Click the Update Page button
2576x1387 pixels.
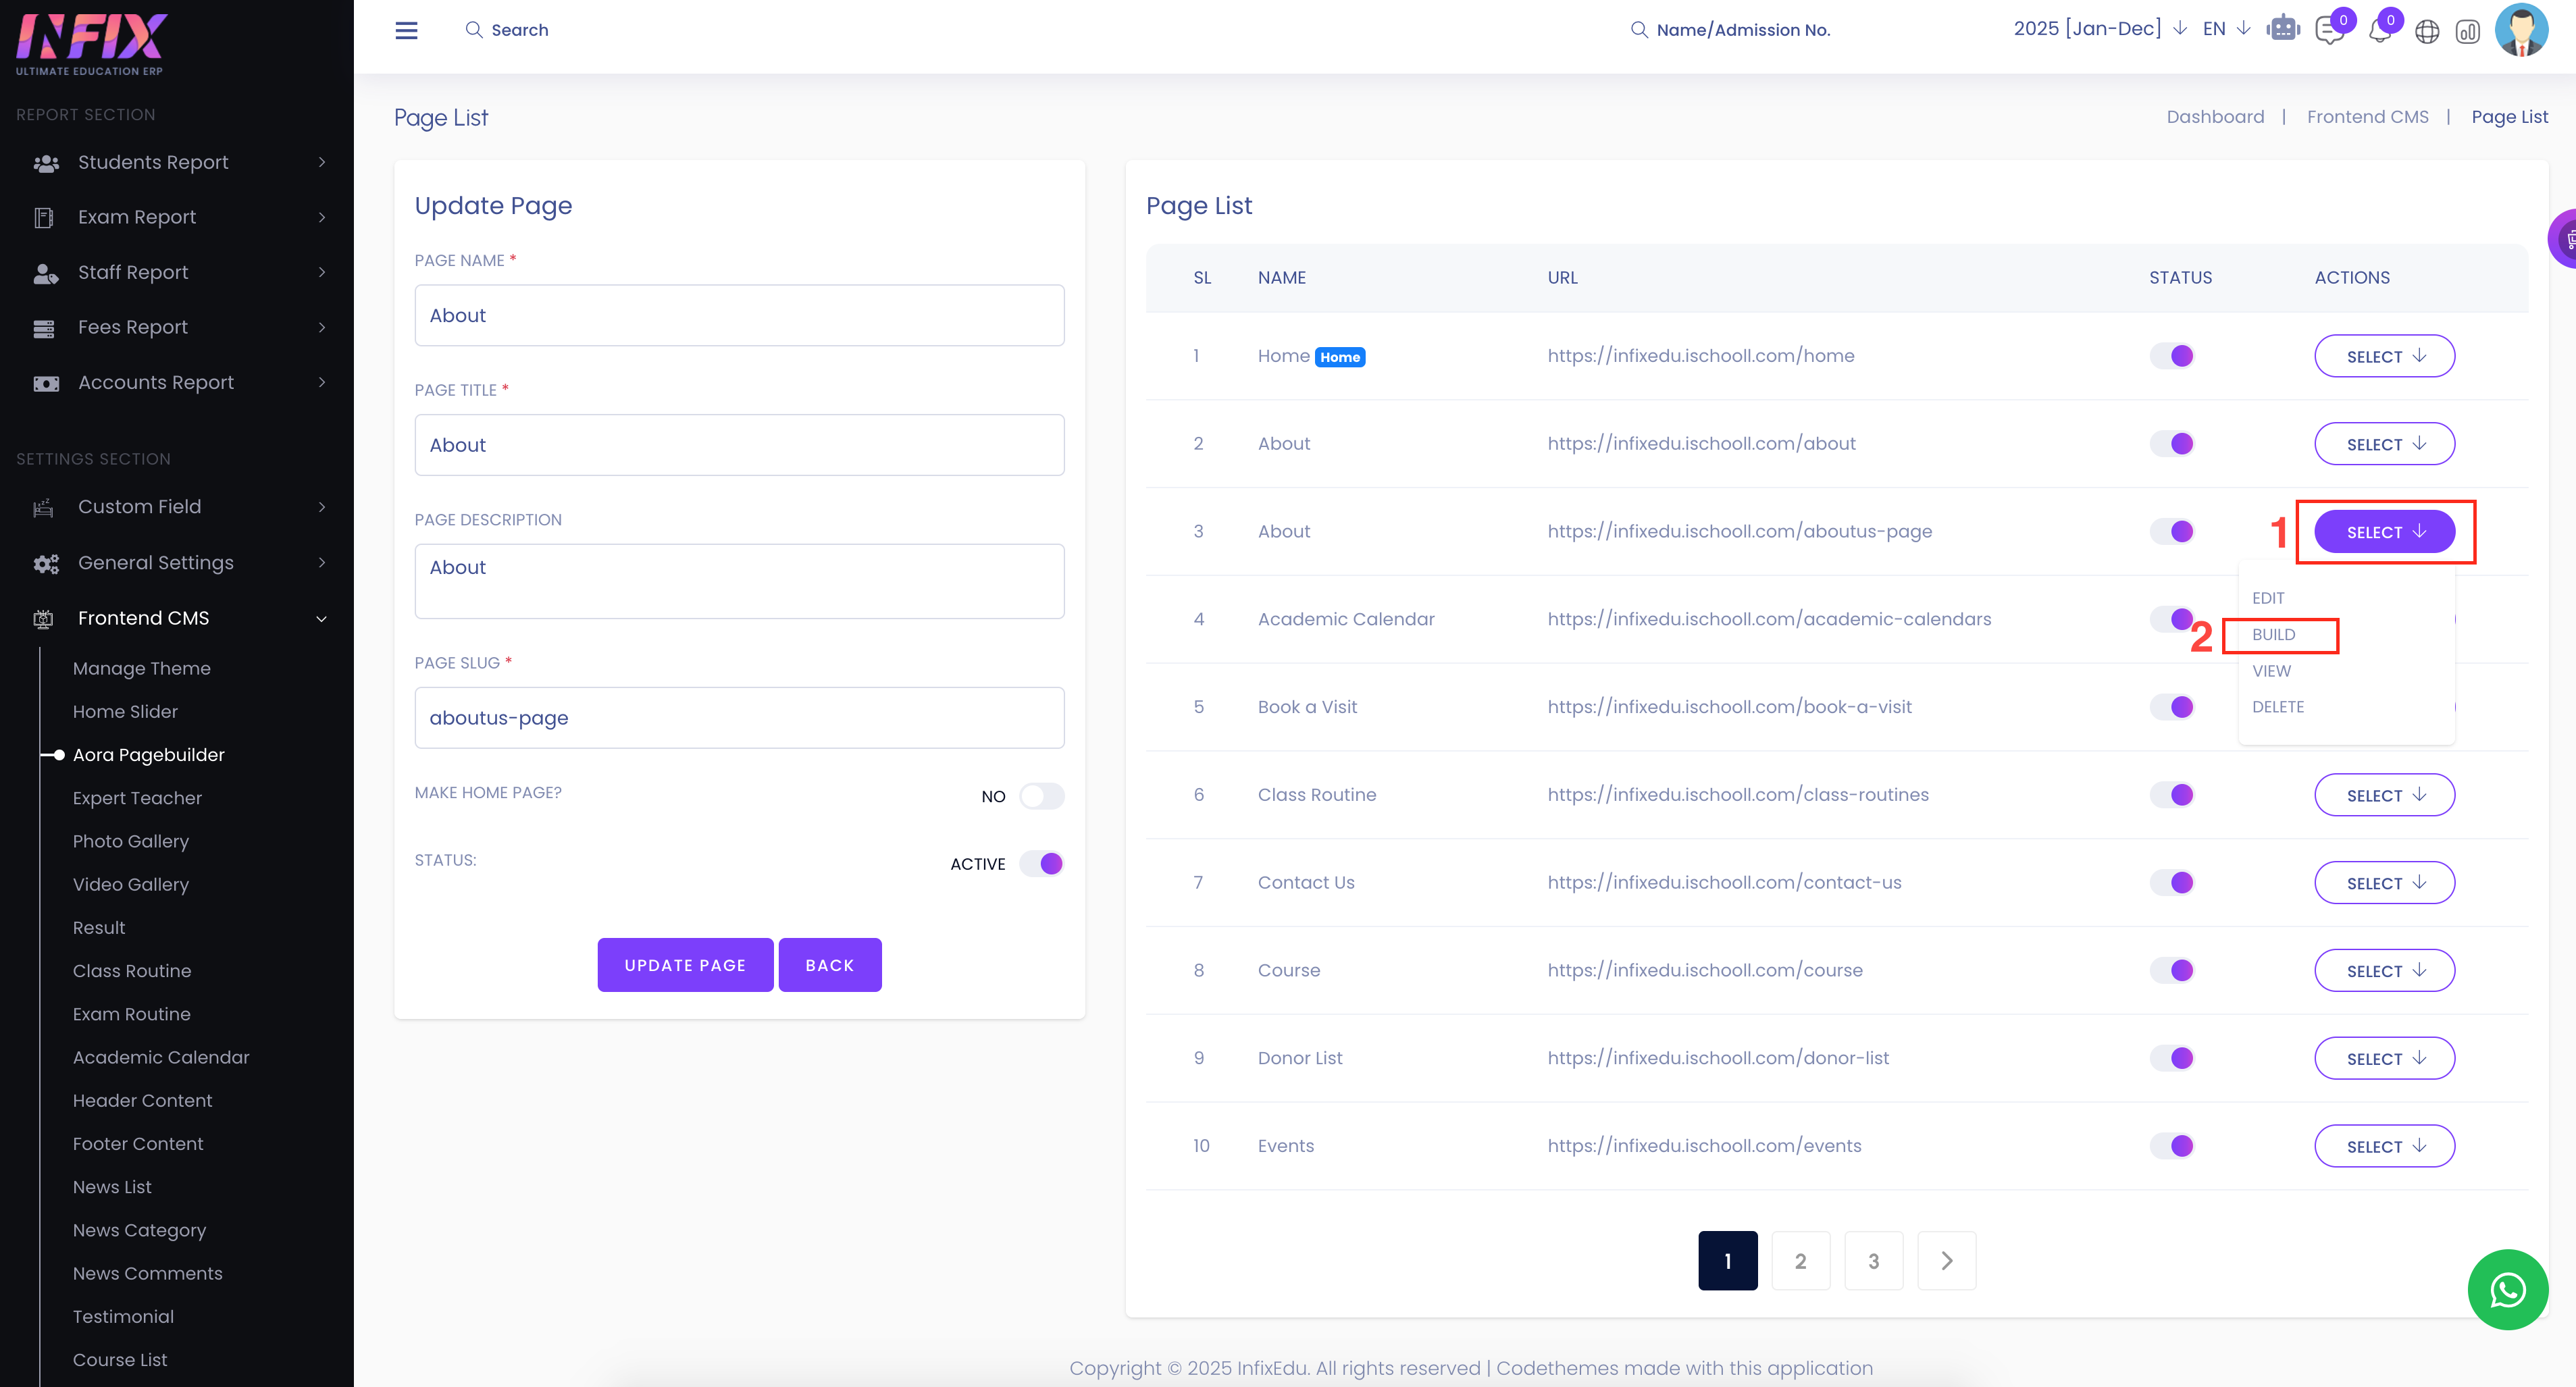pos(685,965)
